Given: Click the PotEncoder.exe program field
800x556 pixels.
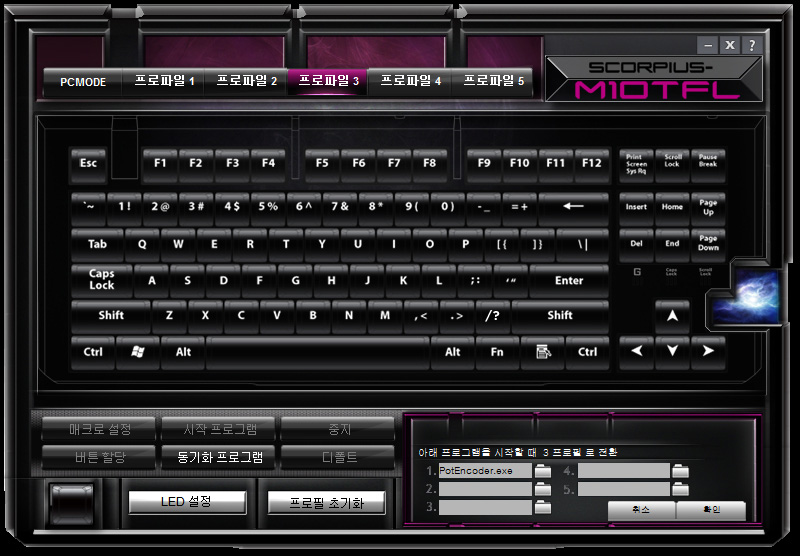Looking at the screenshot, I should coord(485,471).
